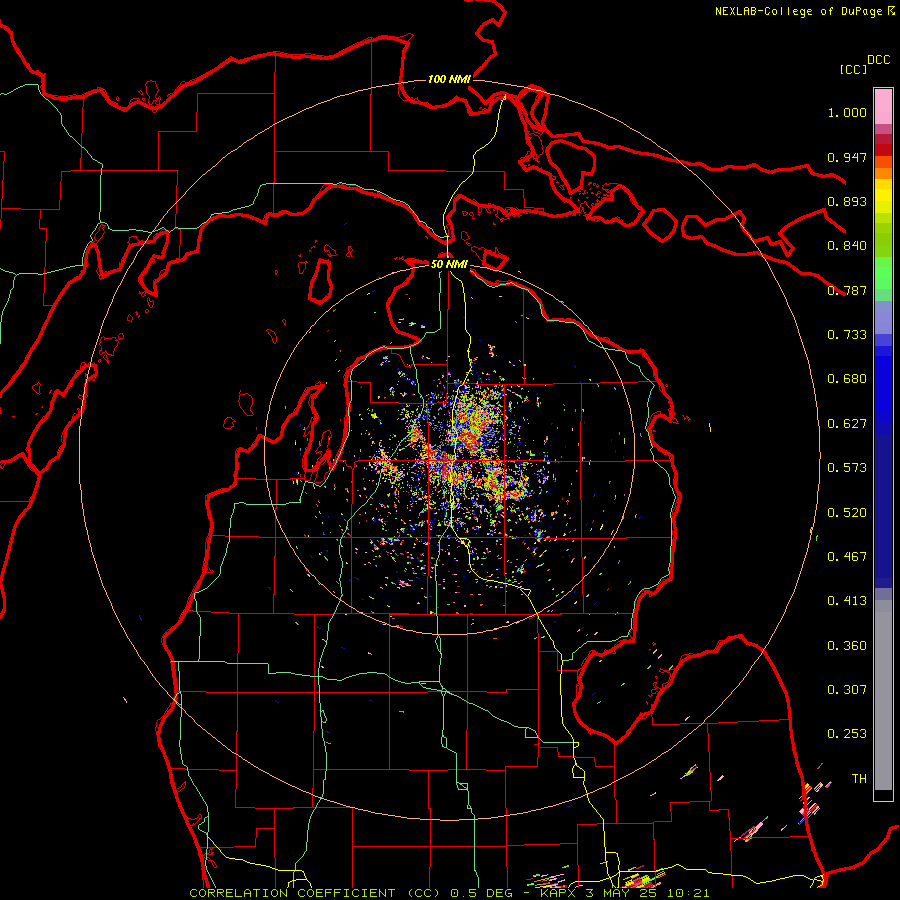The height and width of the screenshot is (900, 900).
Task: Click the 0.413 scale value
Action: 847,601
